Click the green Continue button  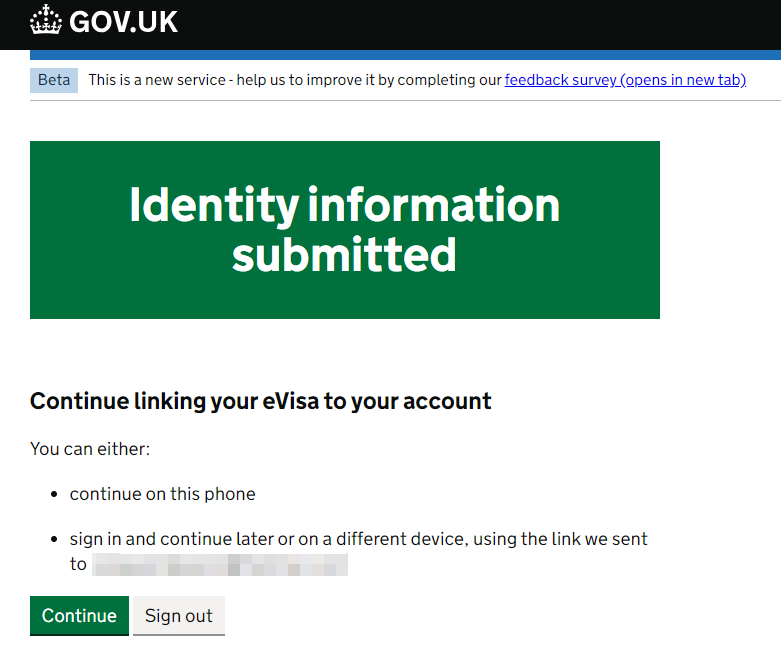[x=79, y=615]
